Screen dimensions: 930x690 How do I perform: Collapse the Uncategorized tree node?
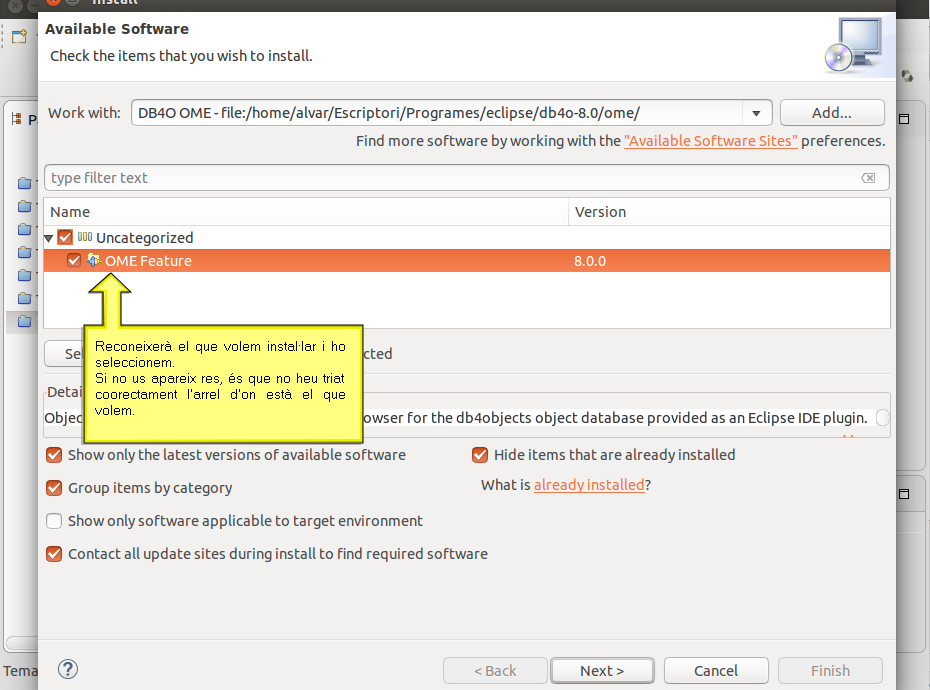(49, 239)
